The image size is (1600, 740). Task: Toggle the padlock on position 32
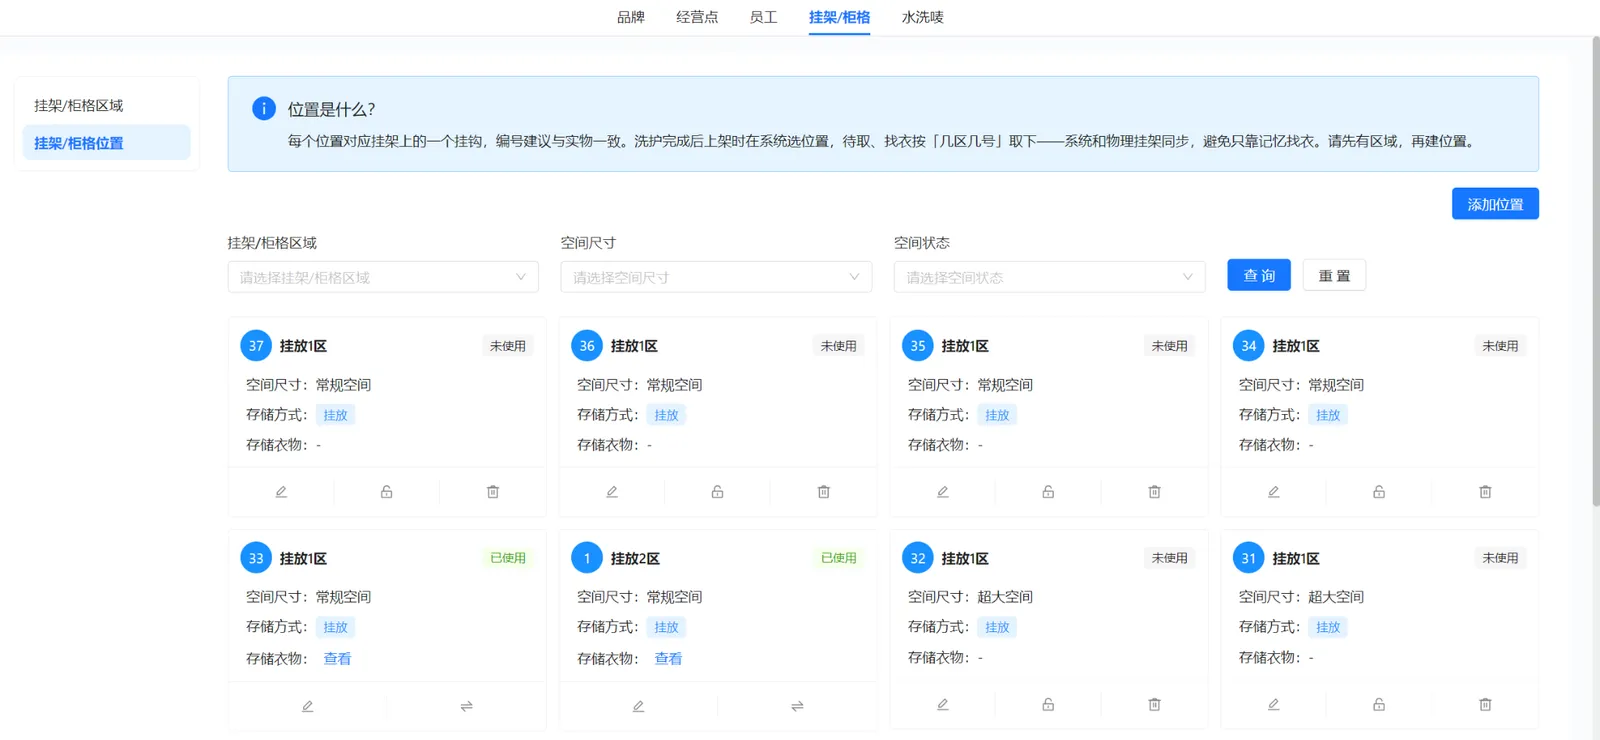[1048, 705]
